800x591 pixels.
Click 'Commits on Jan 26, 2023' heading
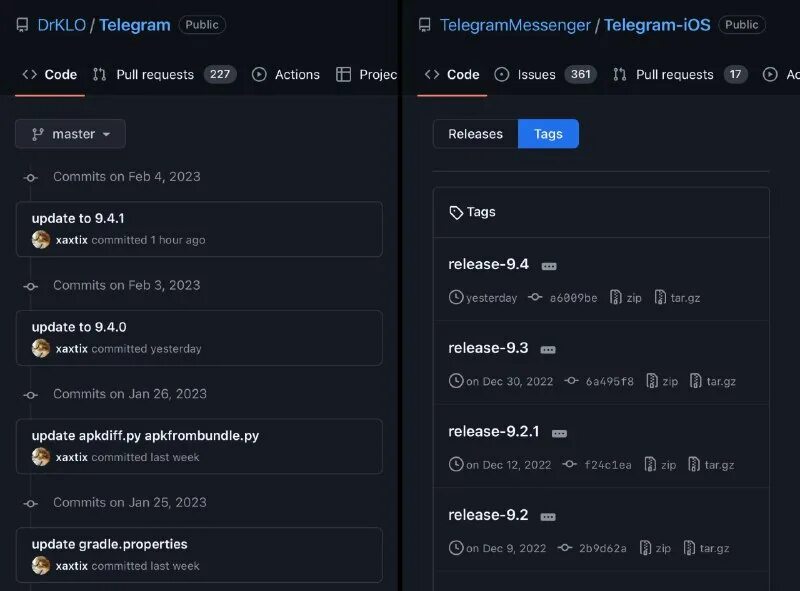pyautogui.click(x=130, y=394)
